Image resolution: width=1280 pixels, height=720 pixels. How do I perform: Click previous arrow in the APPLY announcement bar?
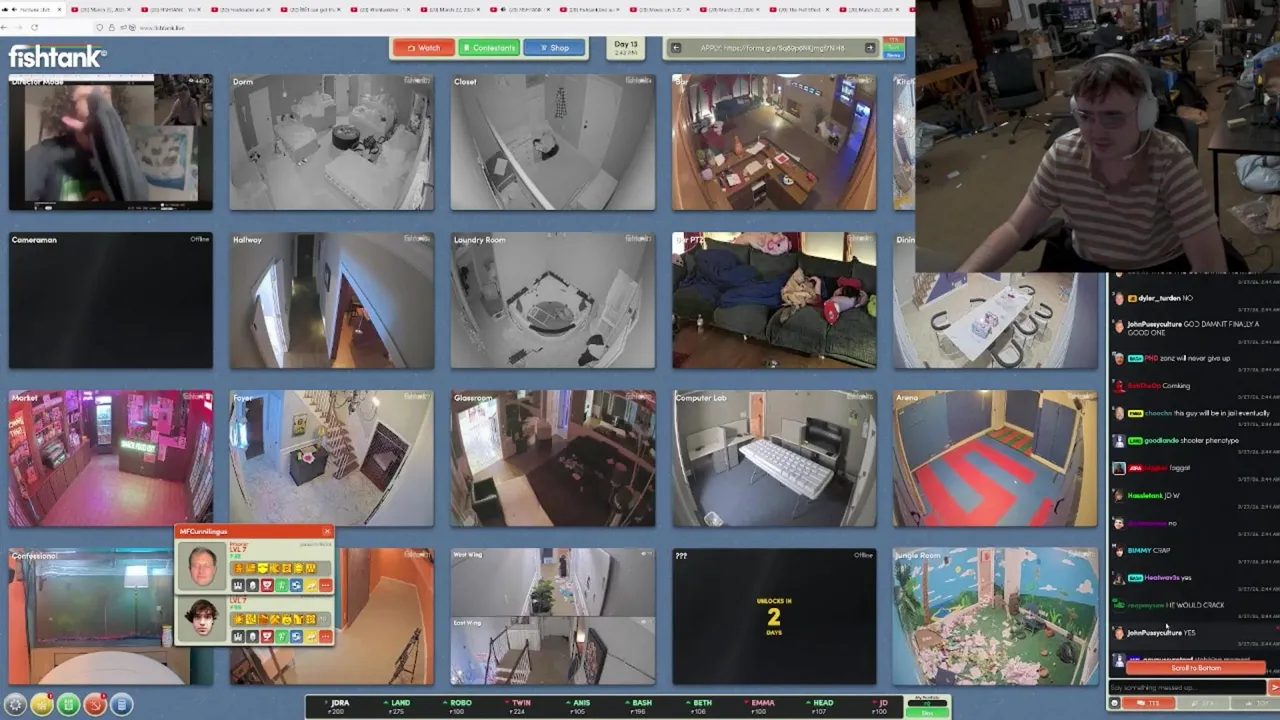(x=676, y=48)
